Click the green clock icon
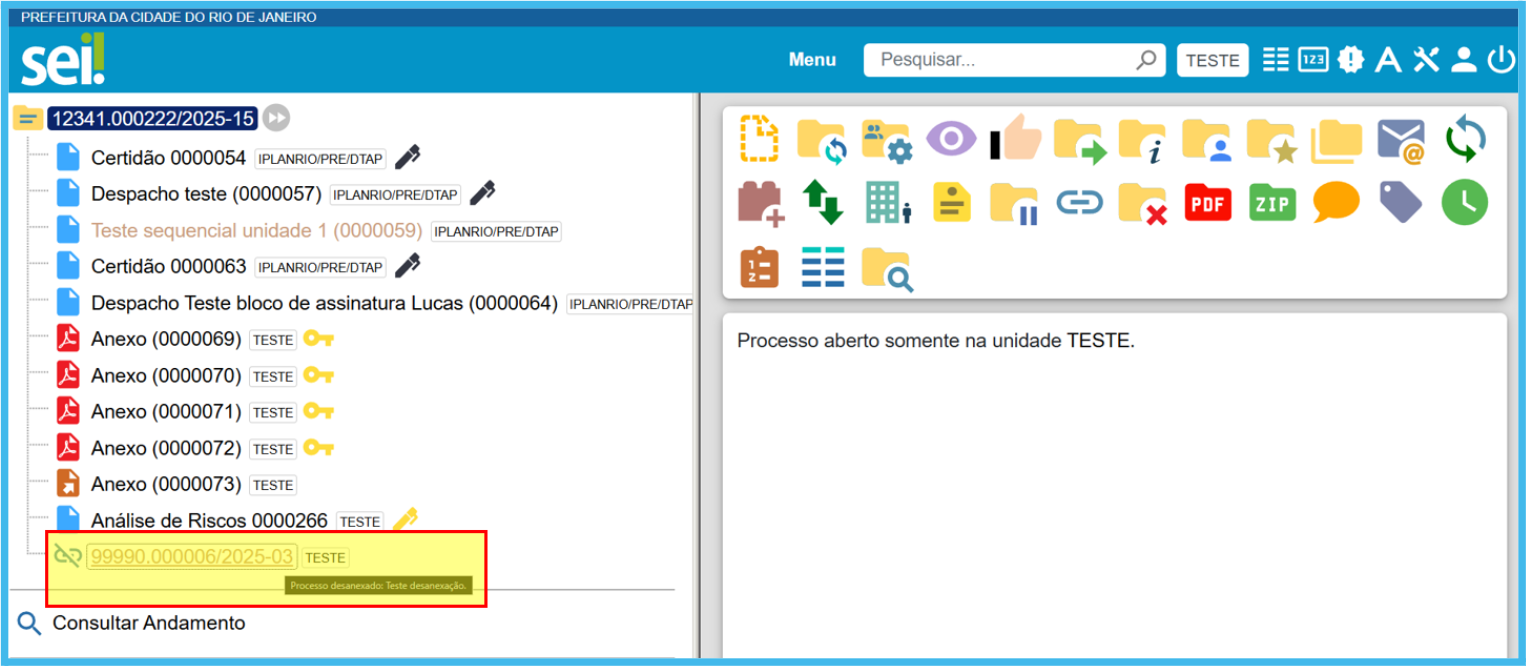 click(1464, 203)
